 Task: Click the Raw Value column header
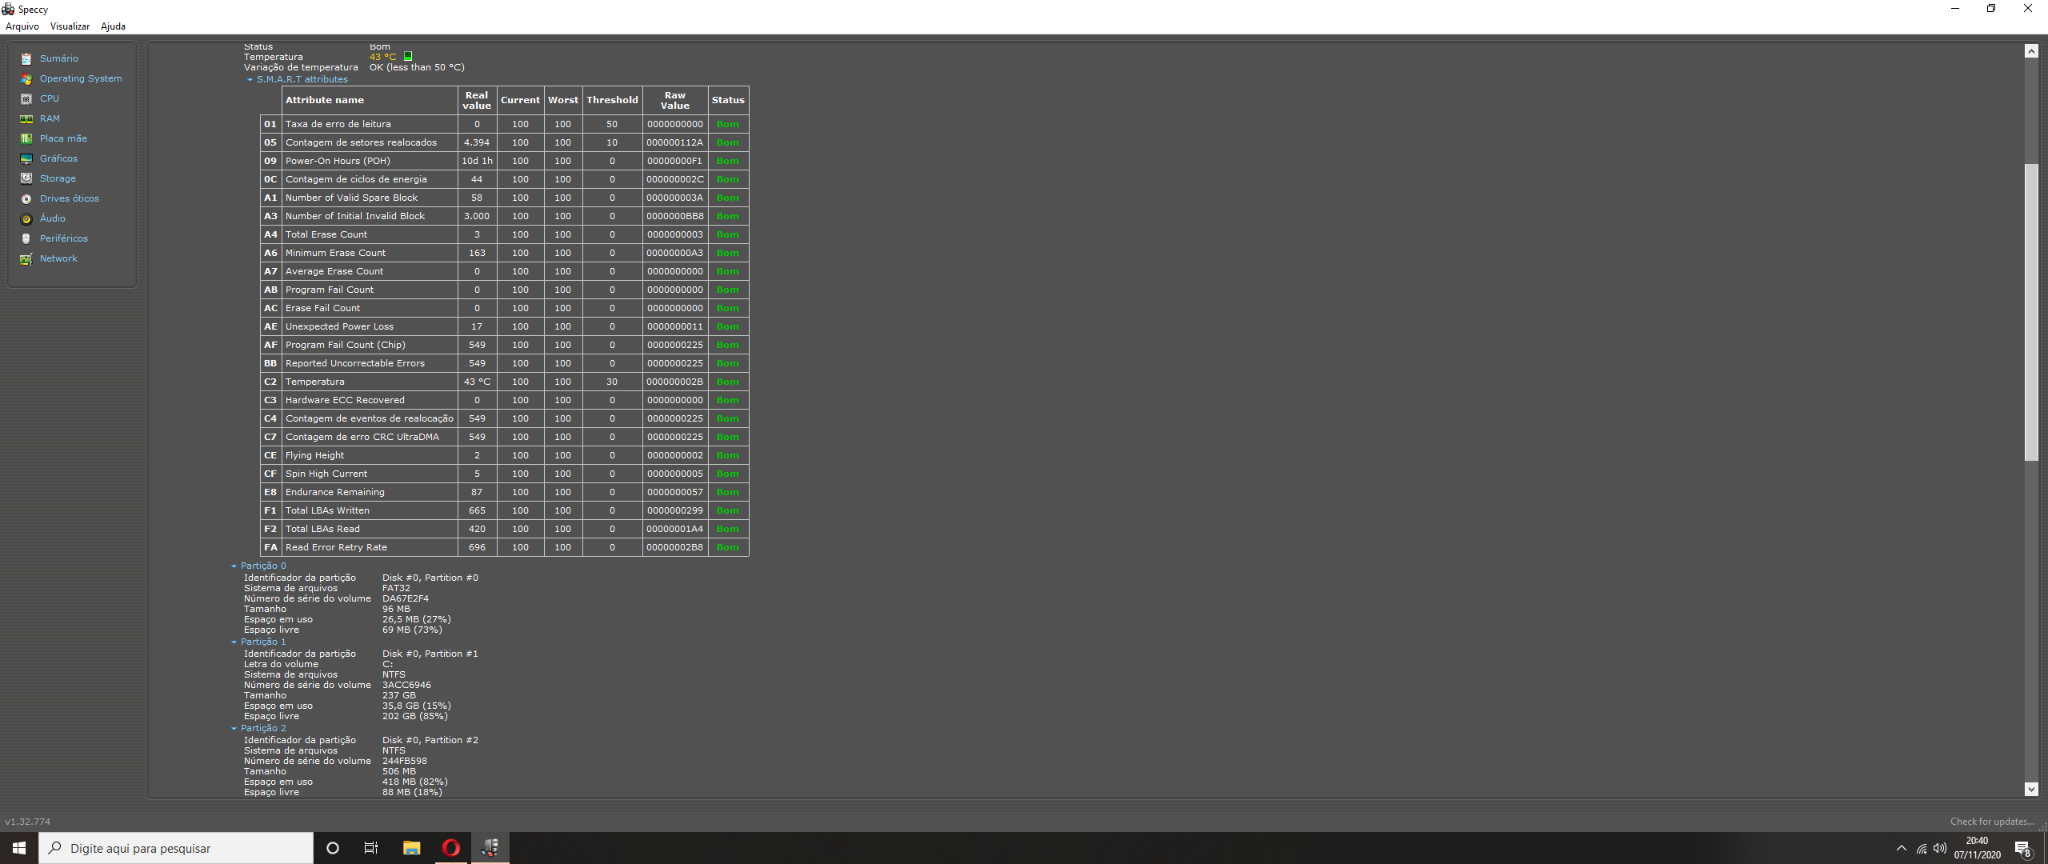[x=675, y=100]
